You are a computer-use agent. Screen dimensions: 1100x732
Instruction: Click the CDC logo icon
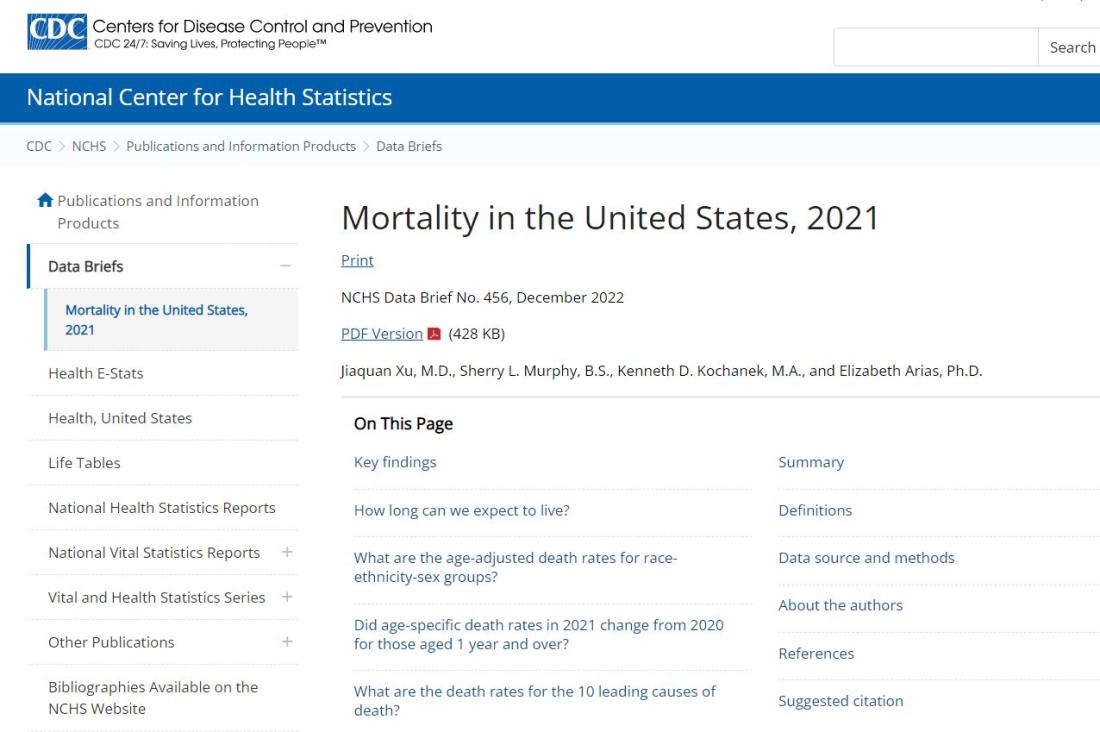tap(57, 32)
